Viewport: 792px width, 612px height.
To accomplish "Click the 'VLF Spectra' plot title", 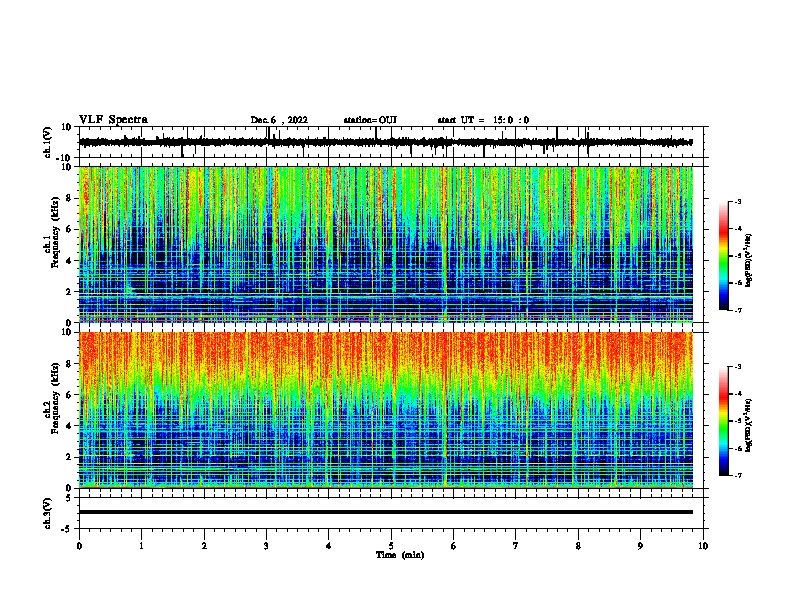I will 113,120.
